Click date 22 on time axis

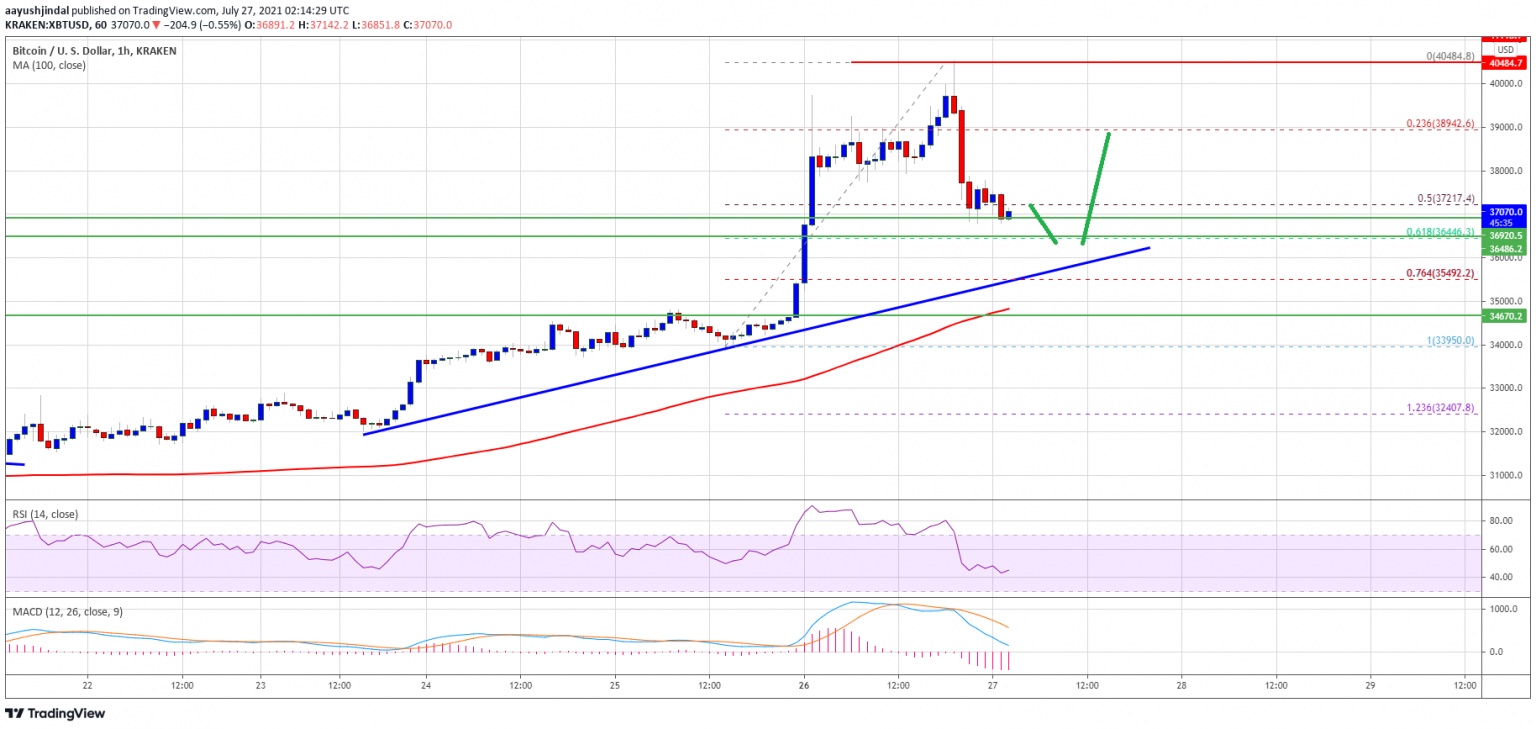coord(88,686)
